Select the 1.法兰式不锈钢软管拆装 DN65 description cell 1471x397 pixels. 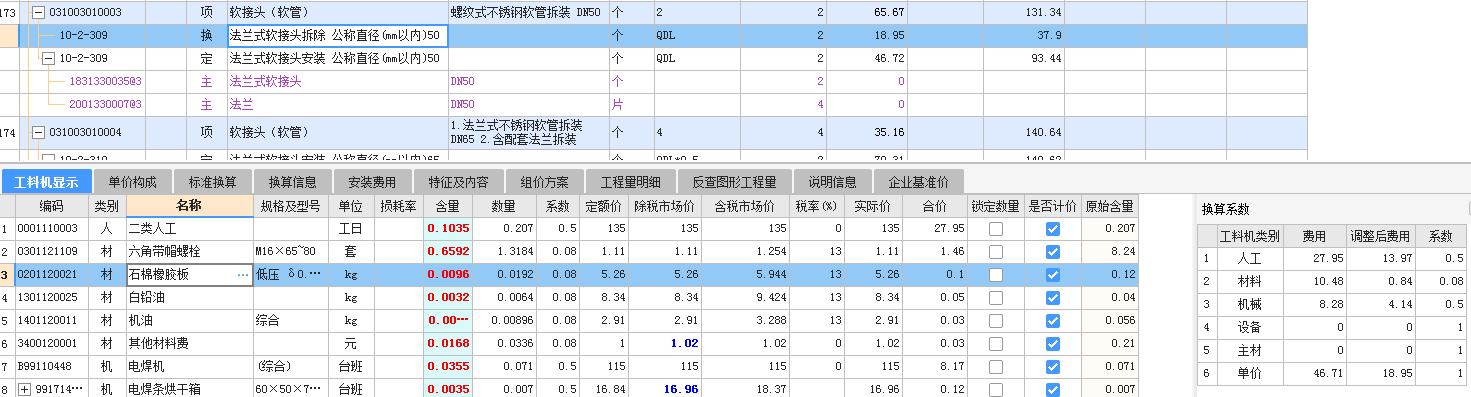[x=528, y=132]
